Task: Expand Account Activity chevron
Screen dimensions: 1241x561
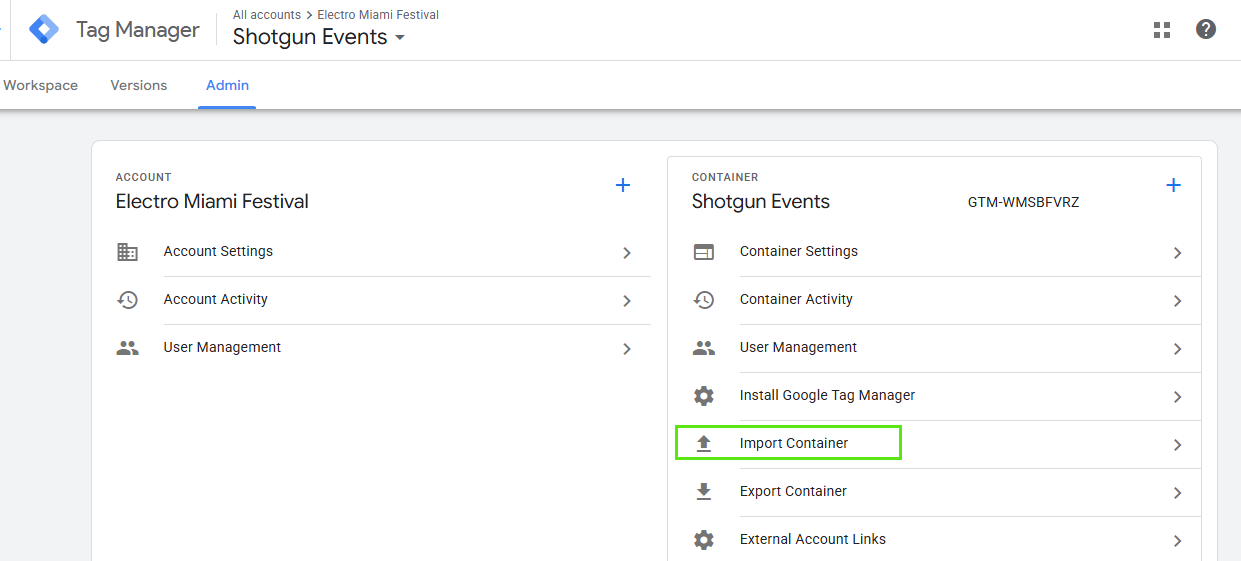Action: click(x=627, y=301)
